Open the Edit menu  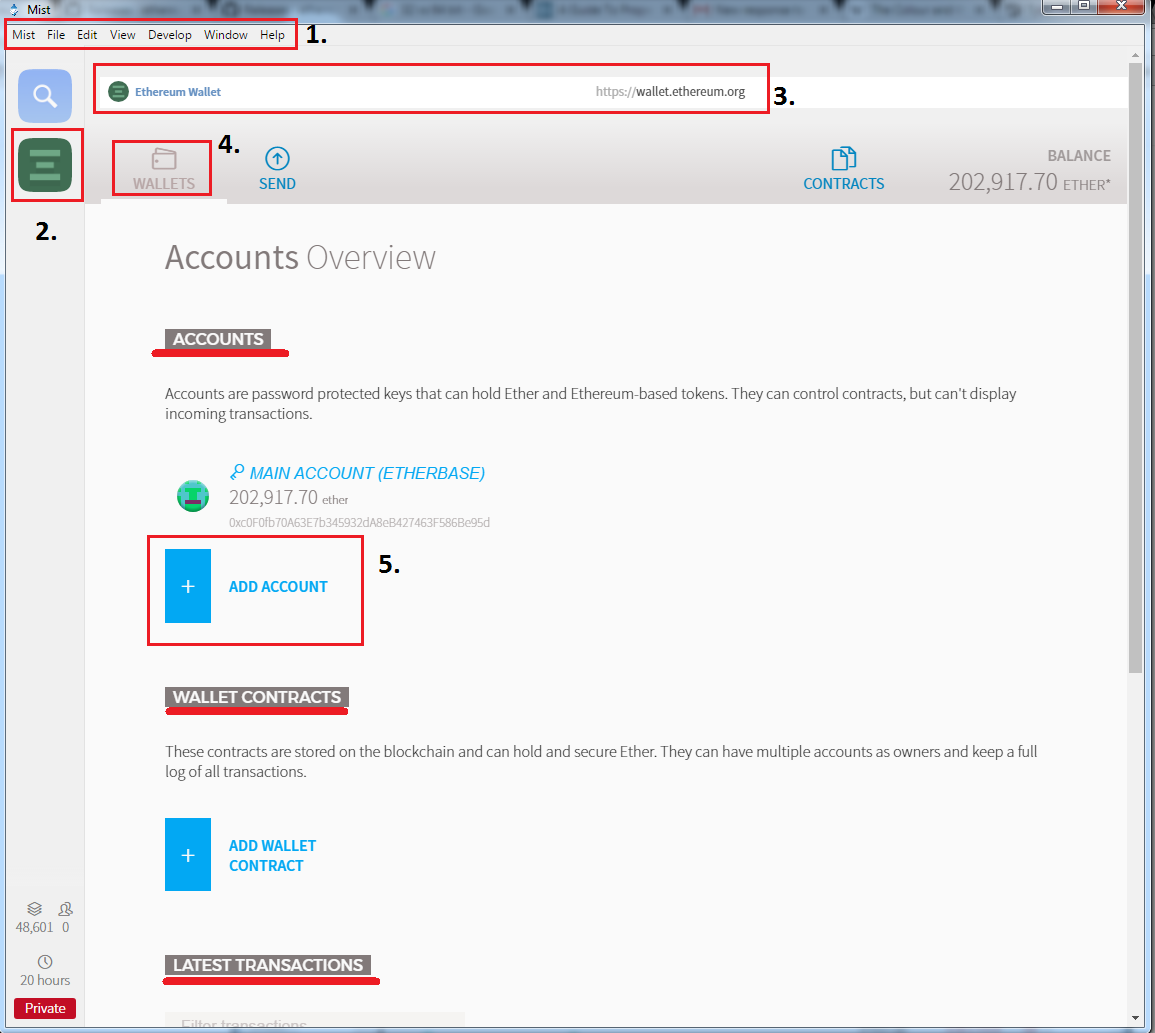pyautogui.click(x=87, y=35)
